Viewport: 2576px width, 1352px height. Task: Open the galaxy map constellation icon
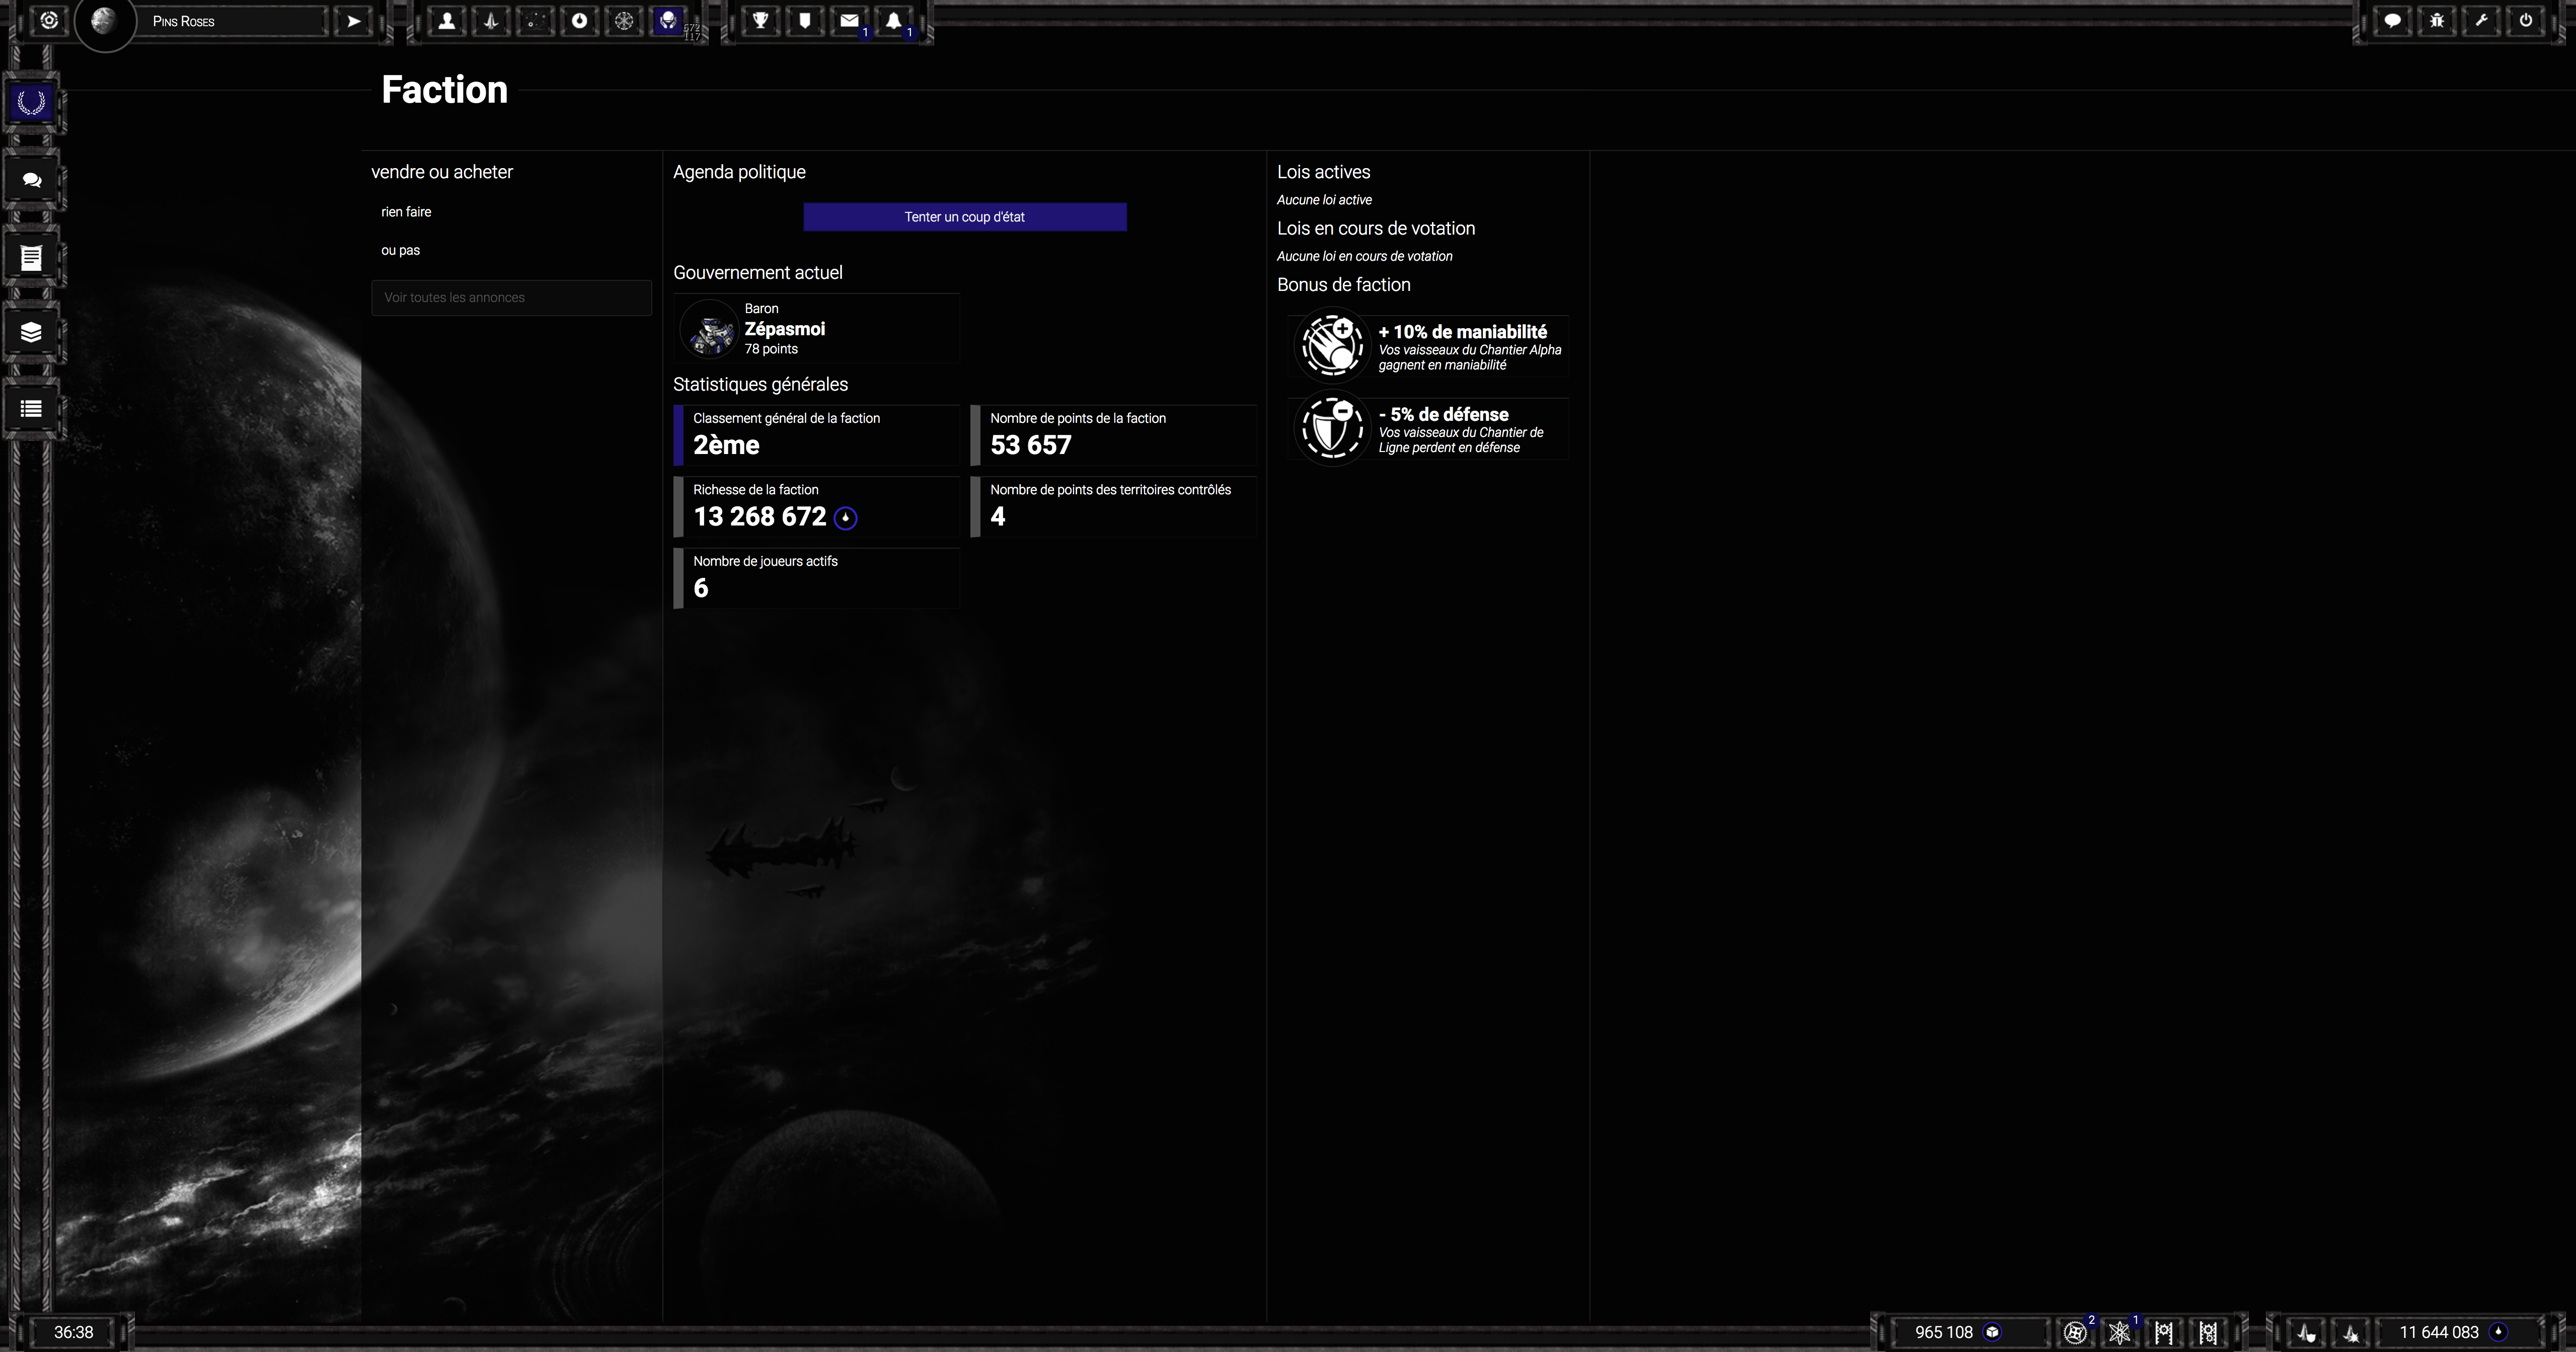(536, 21)
